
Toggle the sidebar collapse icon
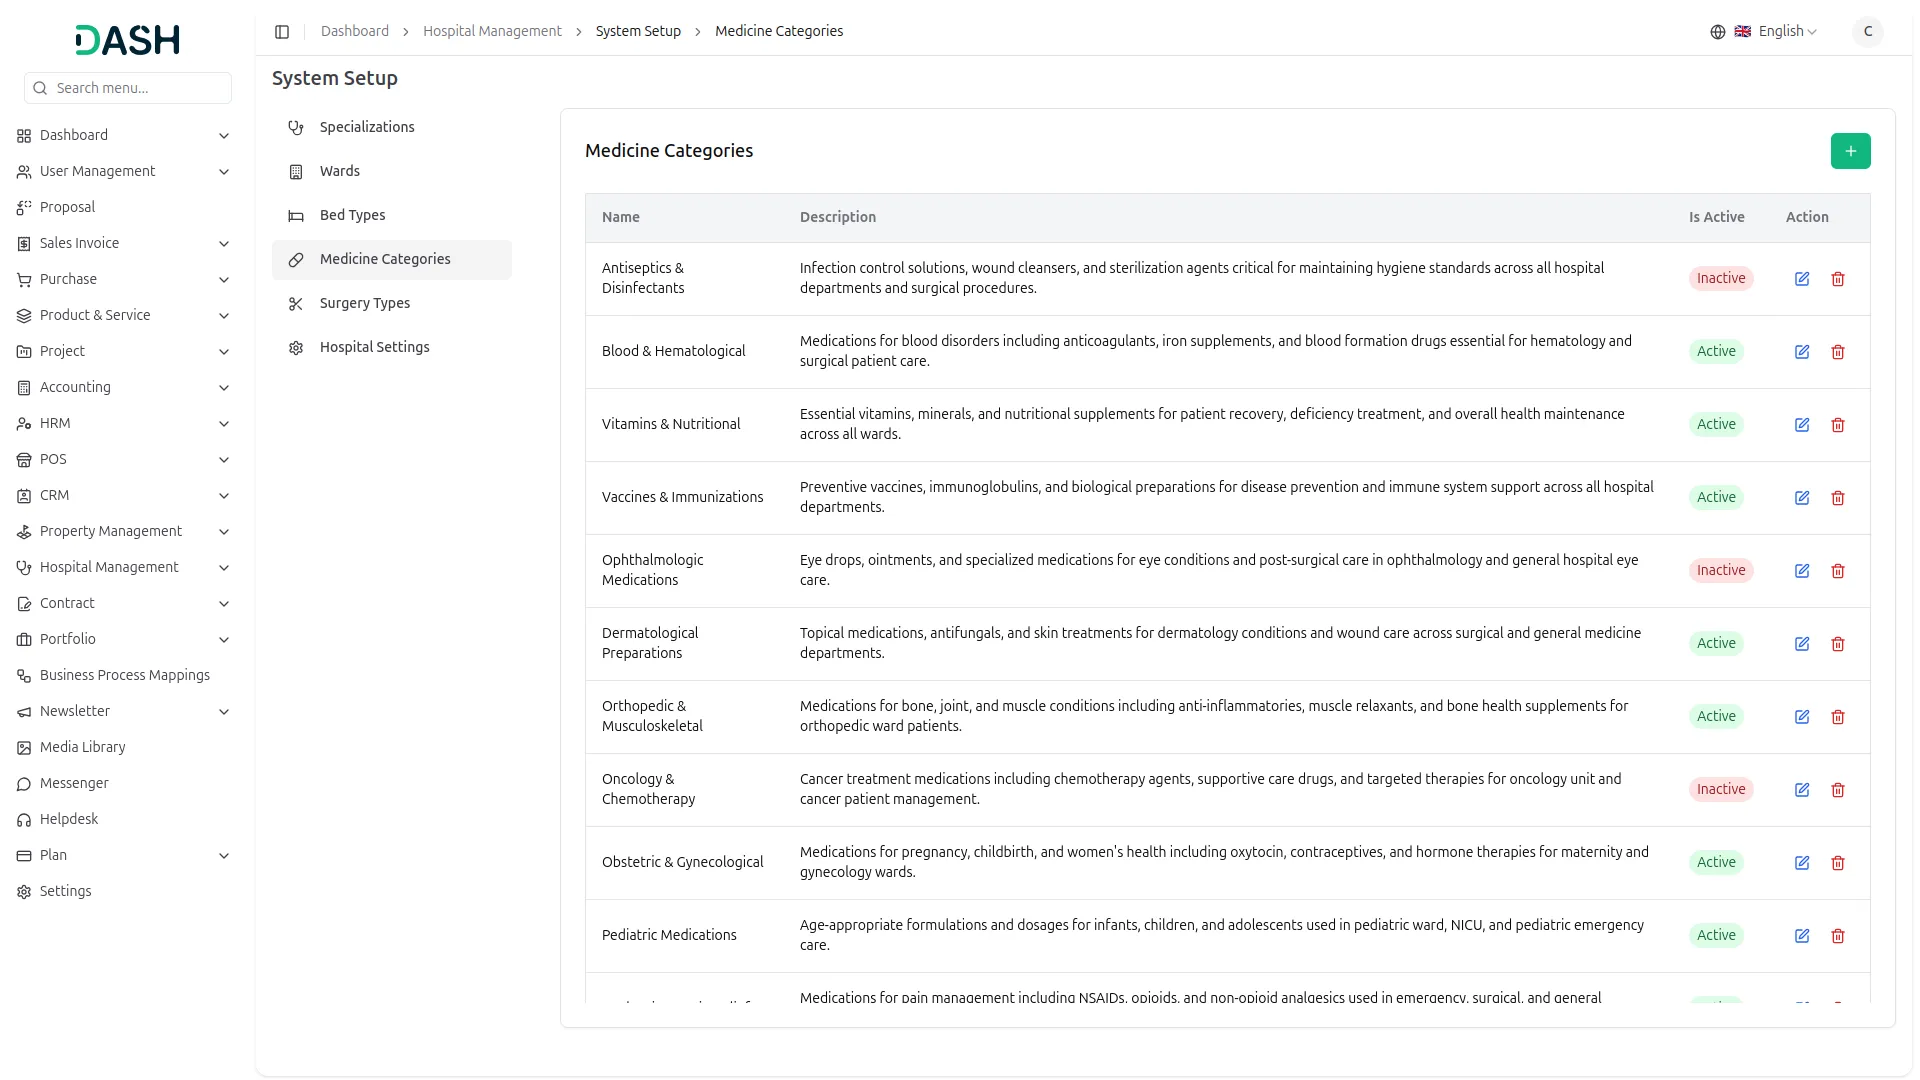pyautogui.click(x=282, y=32)
